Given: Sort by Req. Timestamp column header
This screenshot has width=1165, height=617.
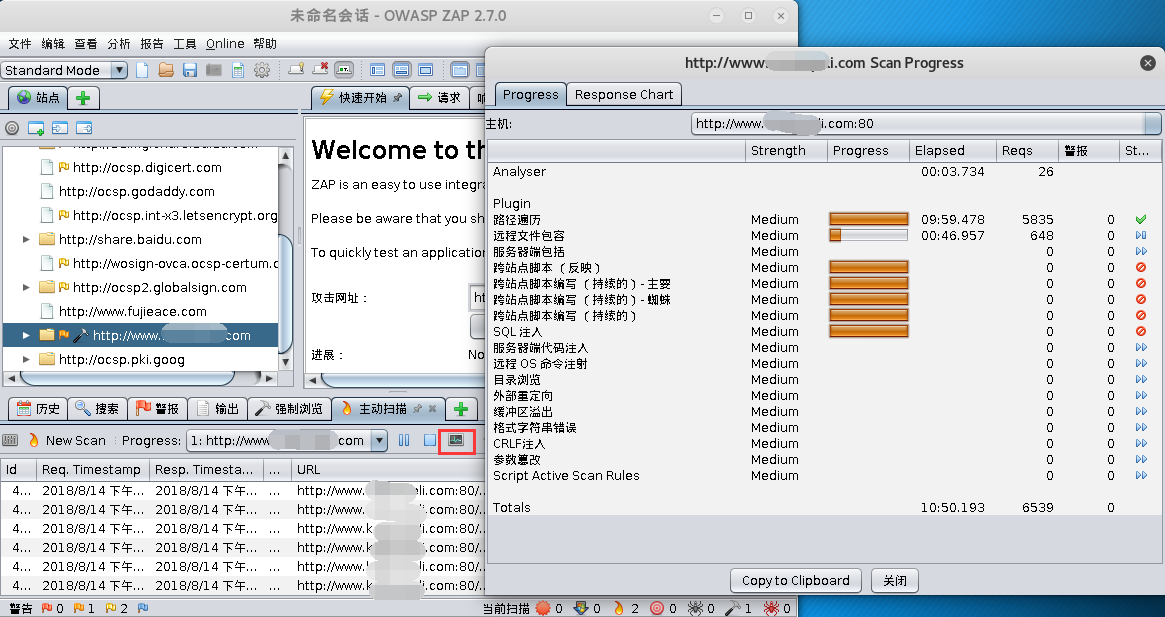Looking at the screenshot, I should pyautogui.click(x=92, y=469).
